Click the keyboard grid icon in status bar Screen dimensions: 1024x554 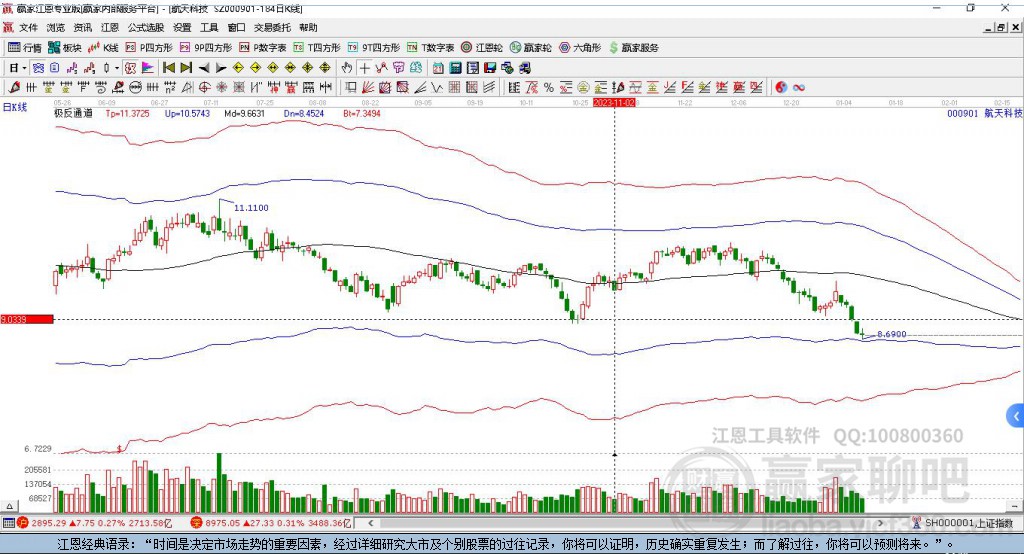coord(8,523)
